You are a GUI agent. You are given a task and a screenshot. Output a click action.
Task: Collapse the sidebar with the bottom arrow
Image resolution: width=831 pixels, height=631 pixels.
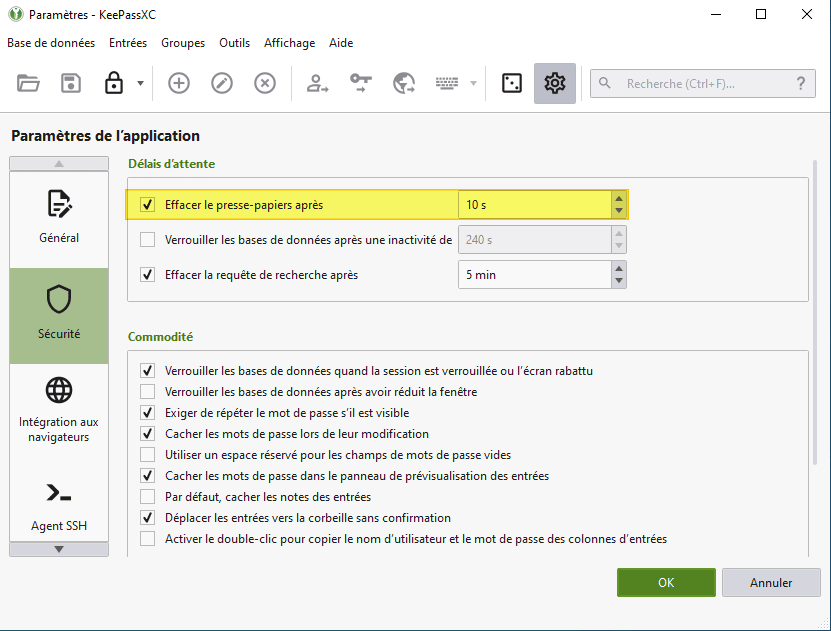pyautogui.click(x=58, y=548)
